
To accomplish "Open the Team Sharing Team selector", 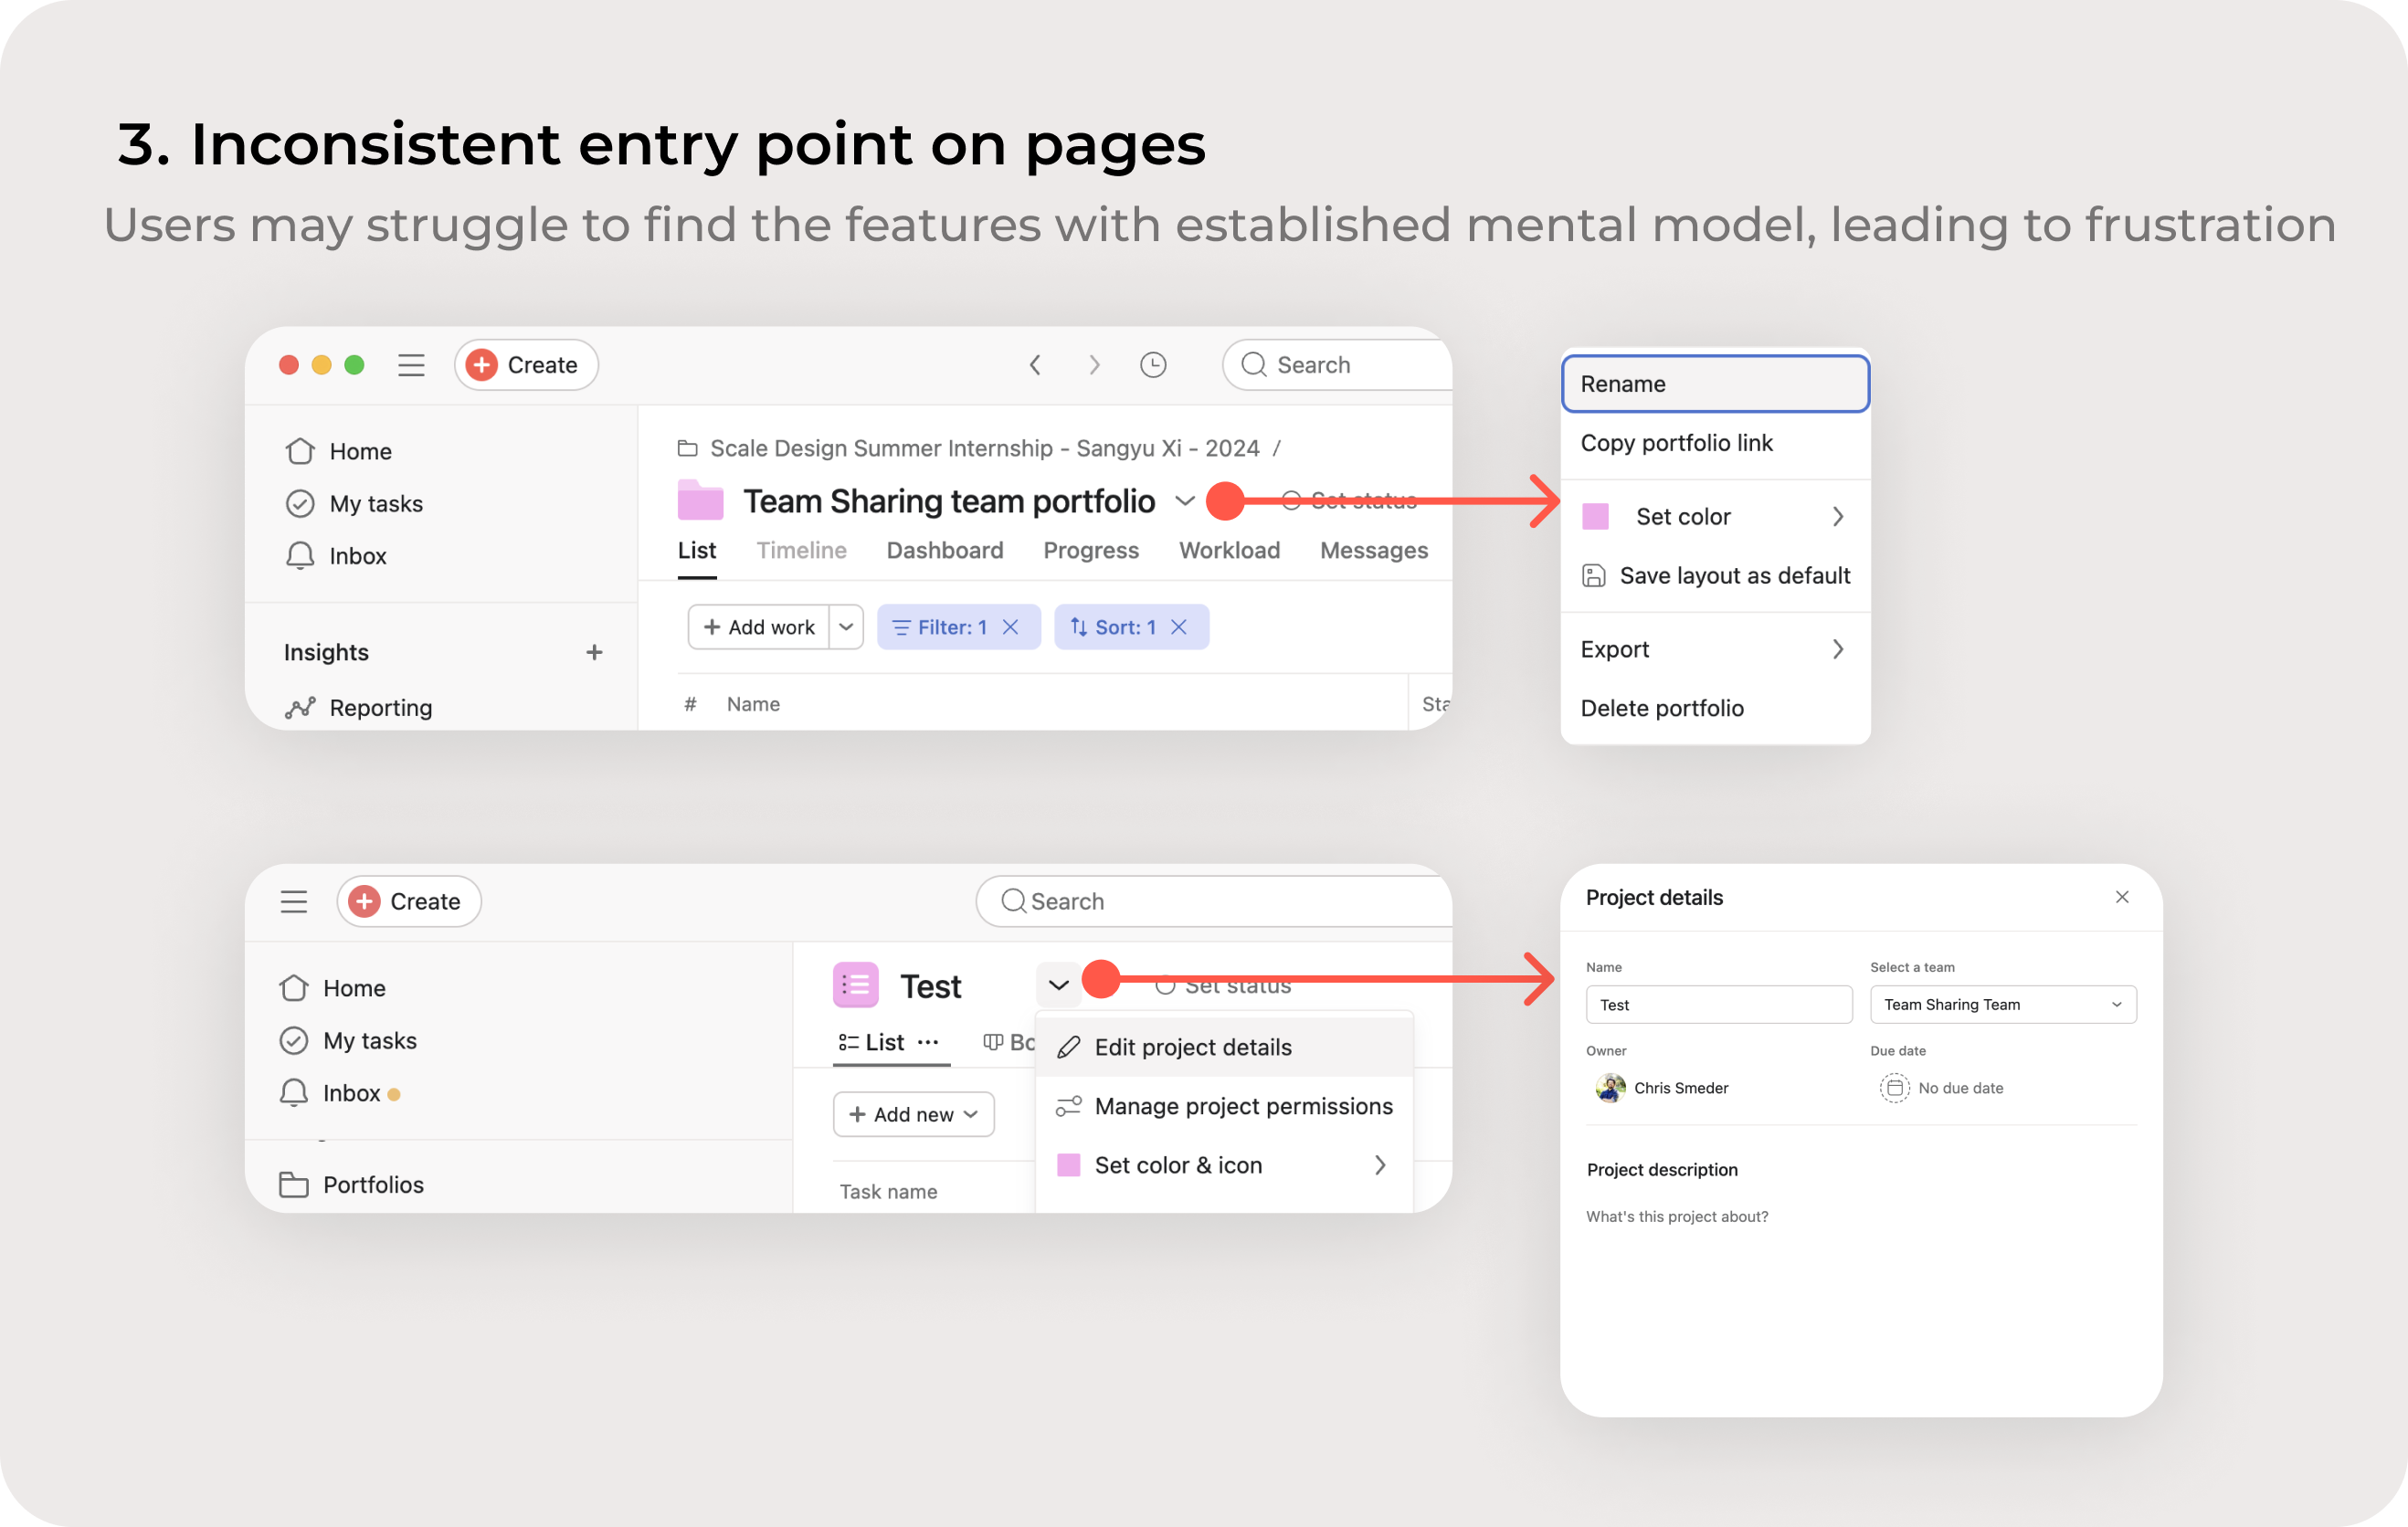I will pos(2002,1004).
